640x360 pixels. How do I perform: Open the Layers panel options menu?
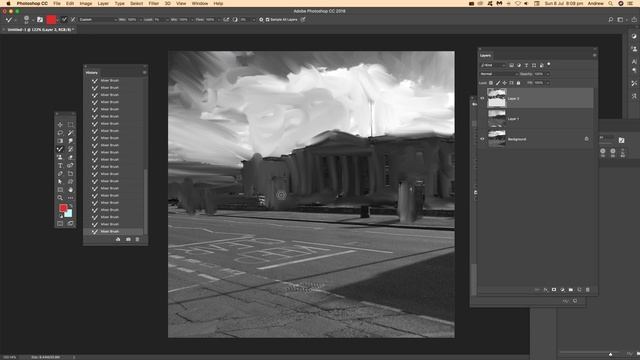coord(595,55)
